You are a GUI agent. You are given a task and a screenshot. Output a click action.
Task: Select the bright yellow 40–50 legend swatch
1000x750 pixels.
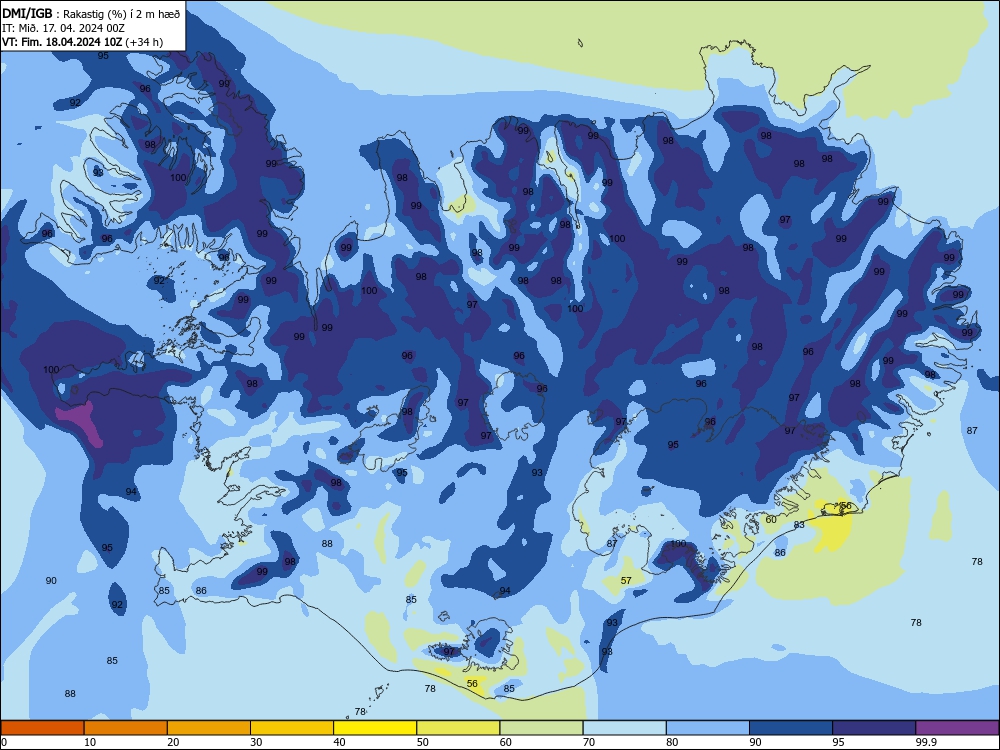pos(375,728)
